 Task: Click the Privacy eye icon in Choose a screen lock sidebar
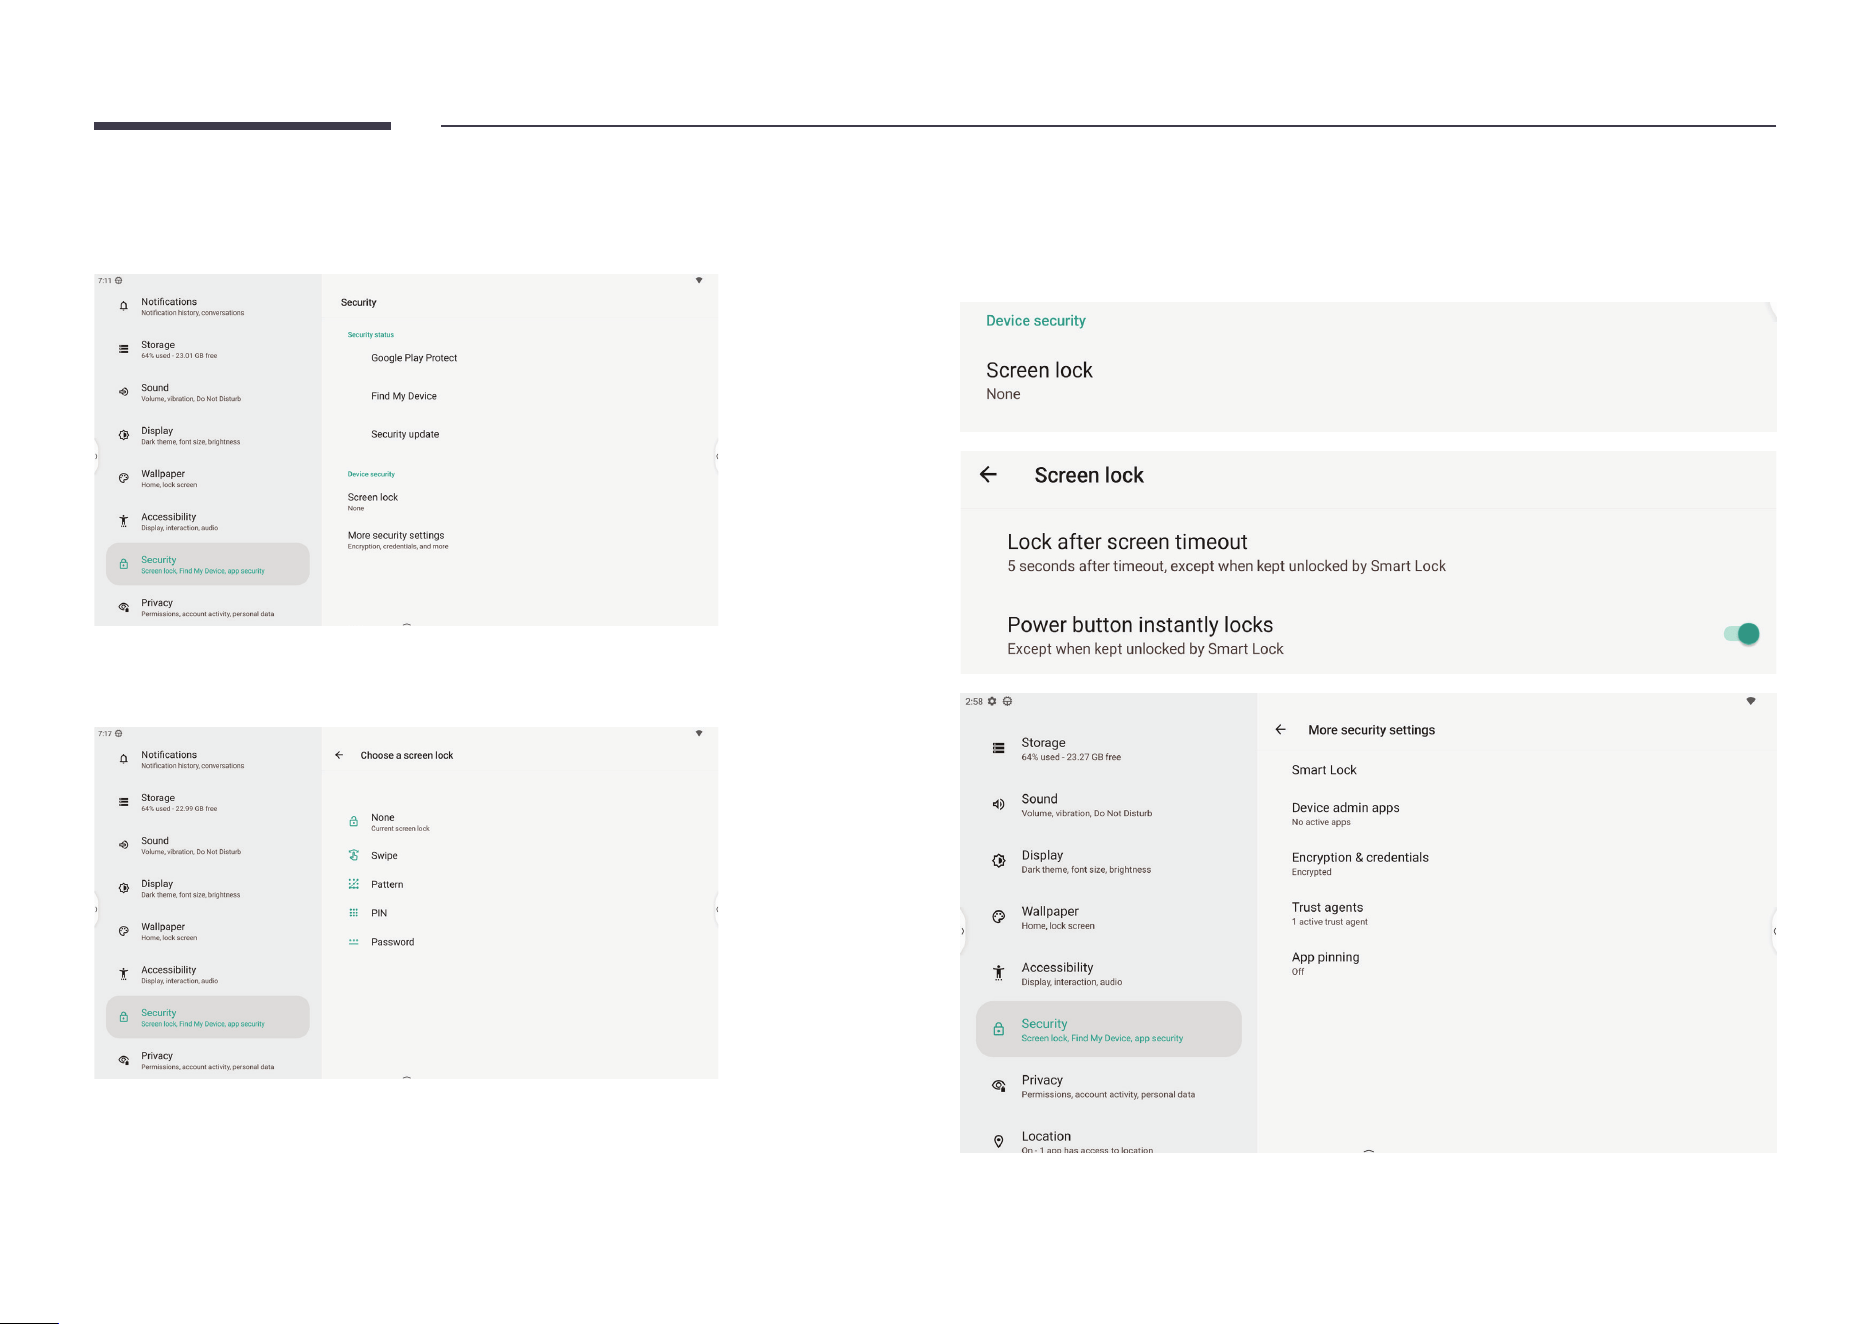[x=123, y=1060]
